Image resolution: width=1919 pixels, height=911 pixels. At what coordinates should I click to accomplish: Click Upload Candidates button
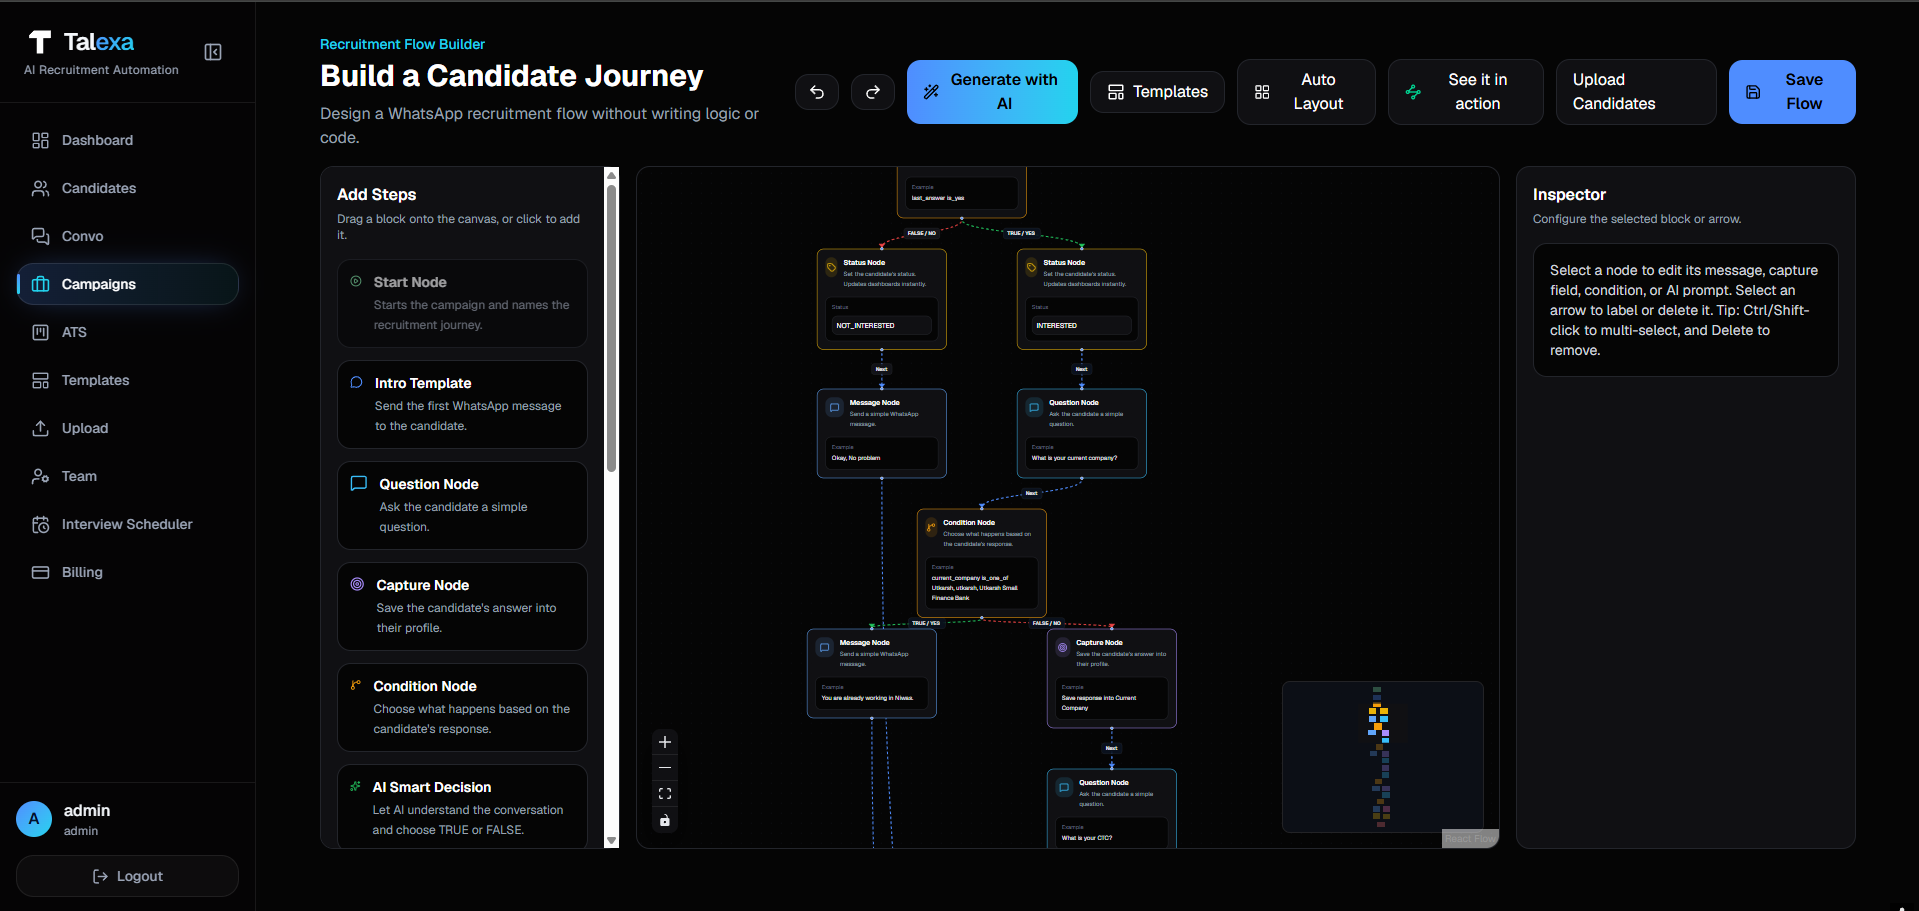tap(1636, 92)
